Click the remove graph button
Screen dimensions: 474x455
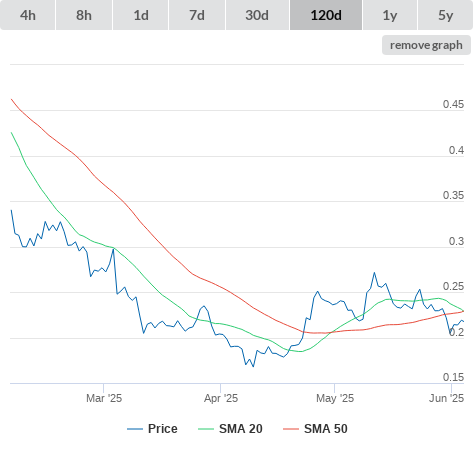[426, 45]
